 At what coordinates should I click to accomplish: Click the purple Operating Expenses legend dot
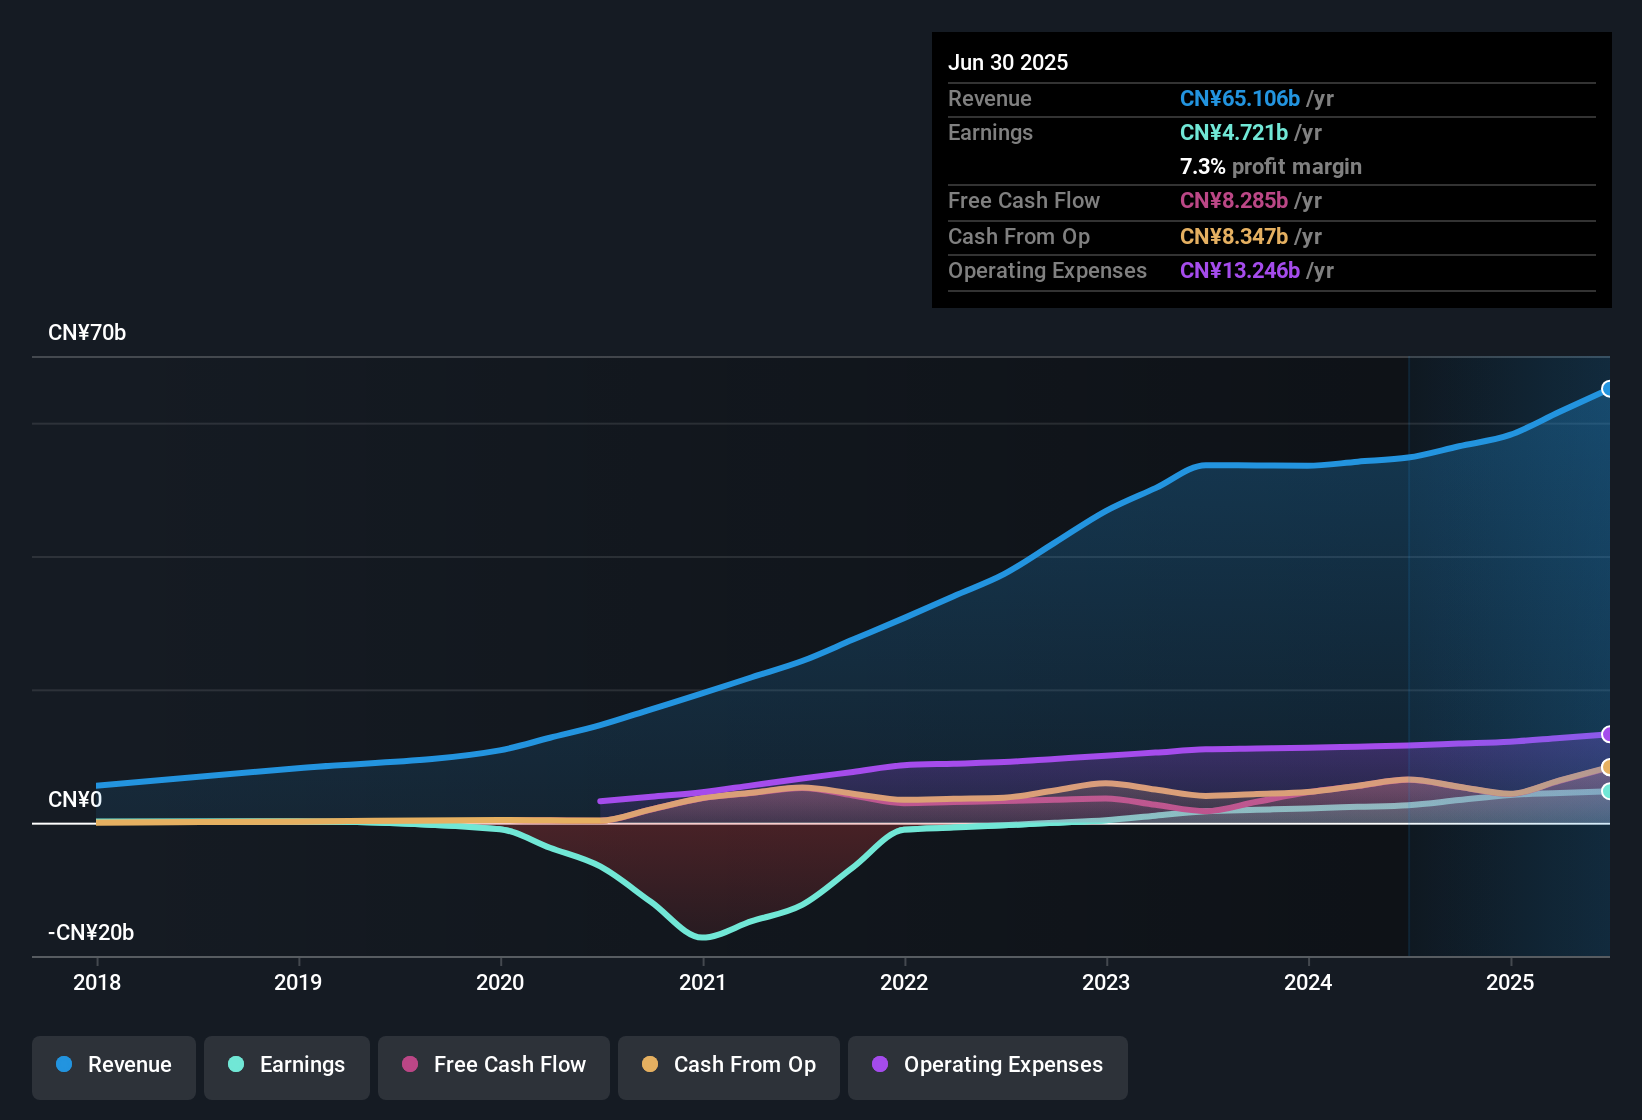(x=879, y=1065)
